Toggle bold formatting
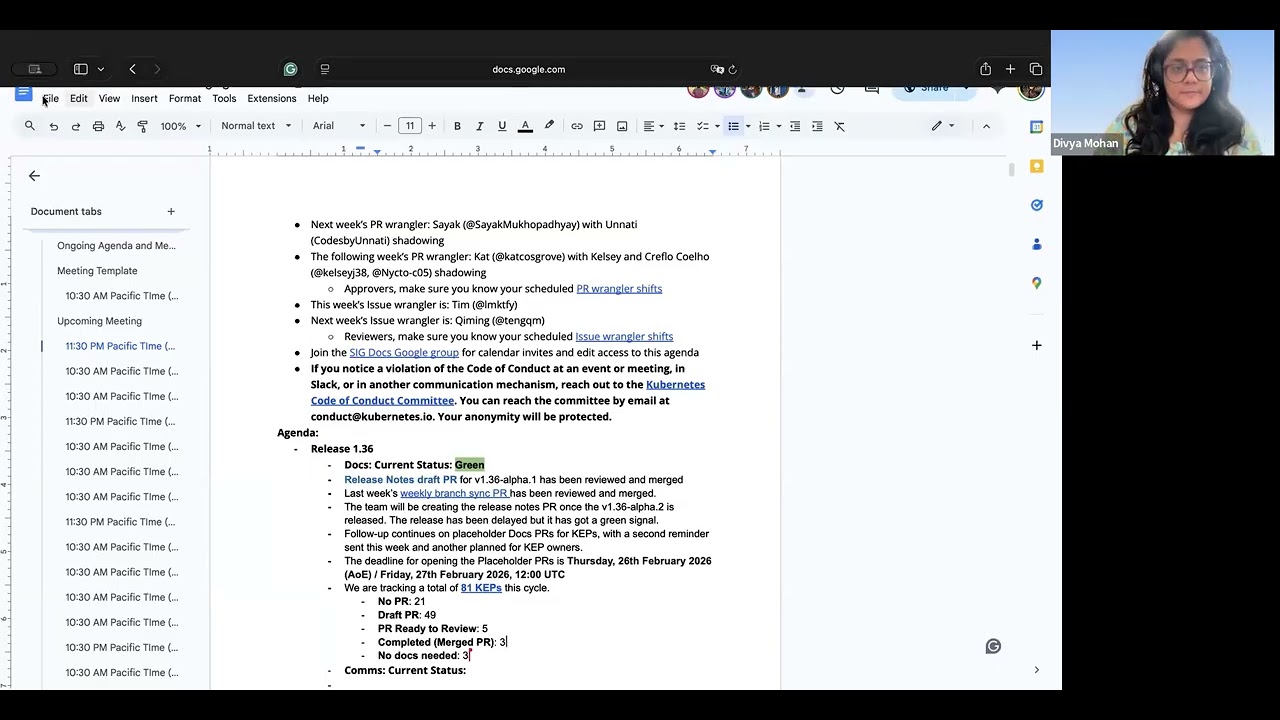This screenshot has width=1280, height=720. [457, 126]
